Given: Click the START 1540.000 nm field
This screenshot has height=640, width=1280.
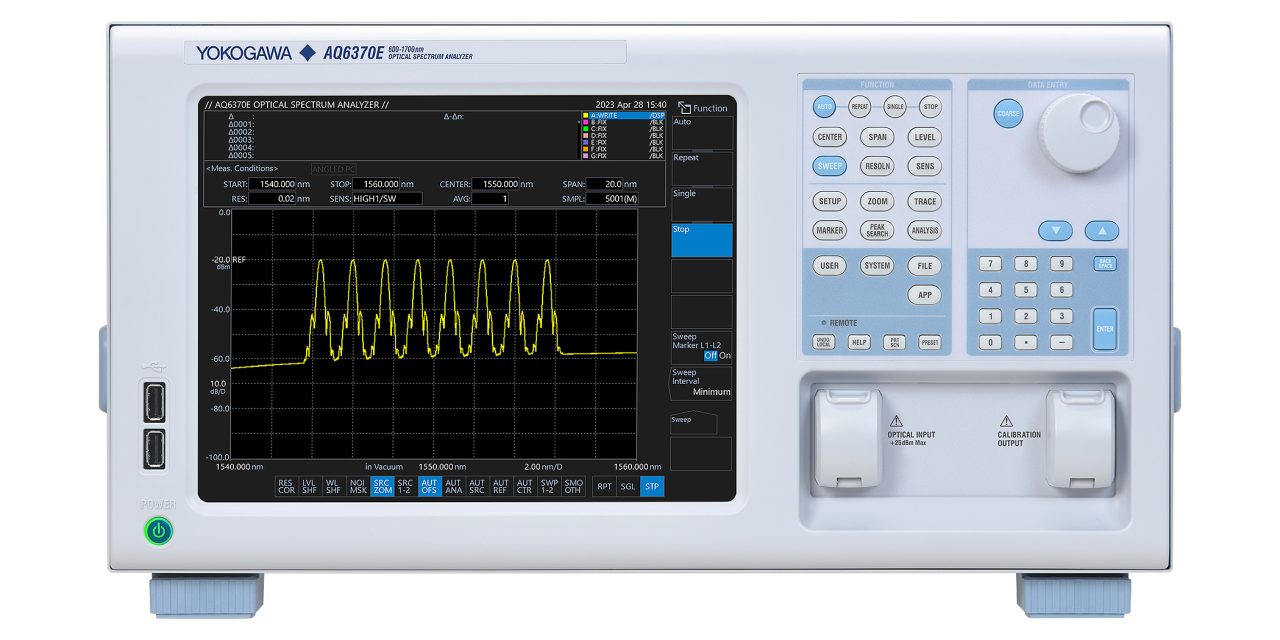Looking at the screenshot, I should pos(272,184).
